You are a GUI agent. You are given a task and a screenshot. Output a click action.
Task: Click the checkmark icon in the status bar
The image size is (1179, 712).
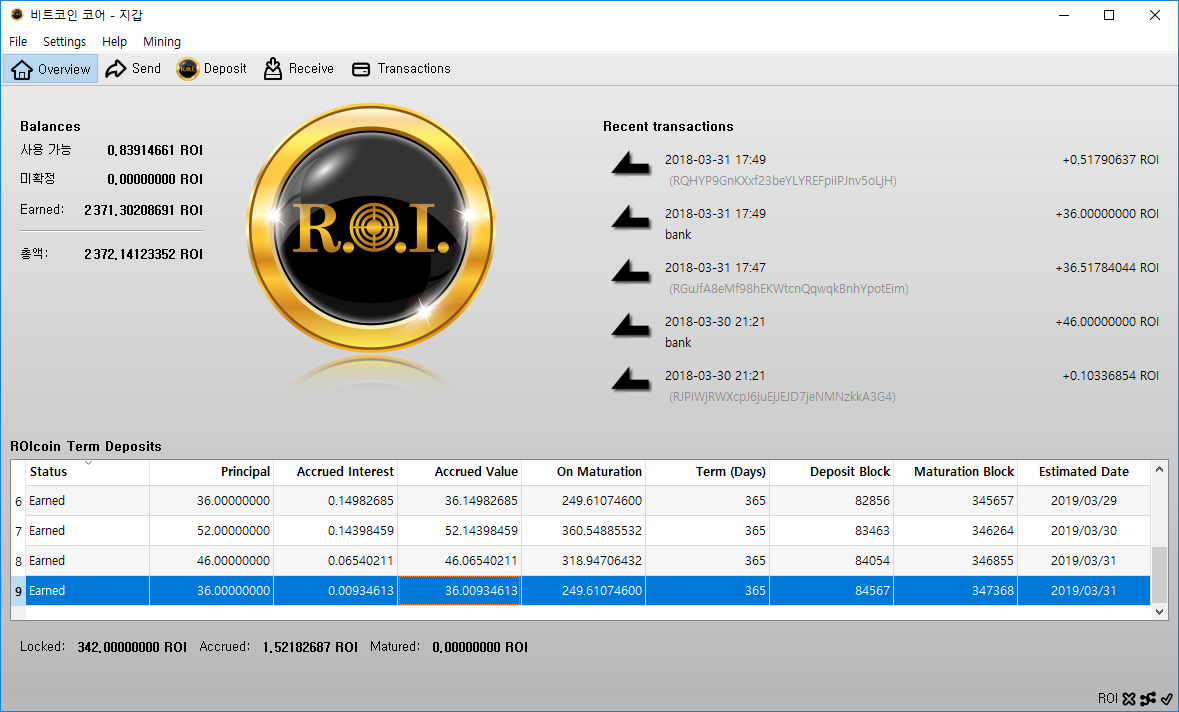point(1168,698)
